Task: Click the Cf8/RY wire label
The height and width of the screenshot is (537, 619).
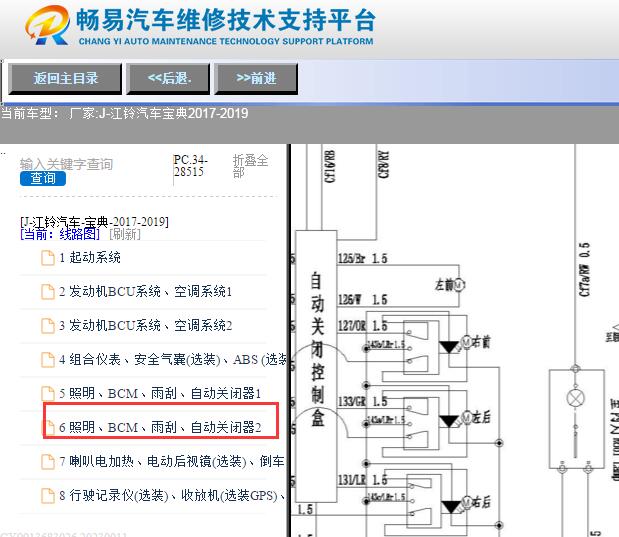Action: click(383, 165)
